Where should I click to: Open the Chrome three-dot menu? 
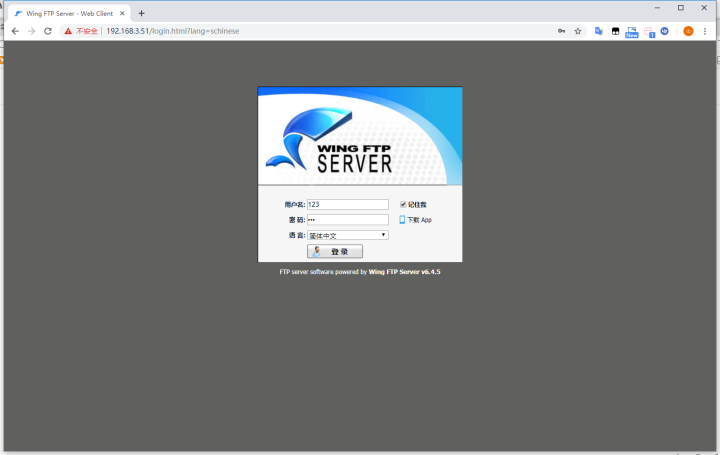[705, 31]
